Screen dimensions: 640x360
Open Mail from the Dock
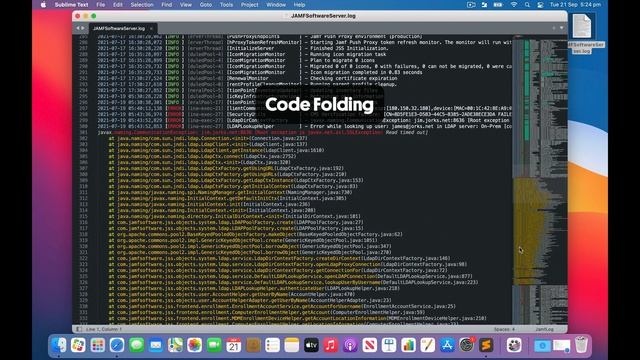156,345
